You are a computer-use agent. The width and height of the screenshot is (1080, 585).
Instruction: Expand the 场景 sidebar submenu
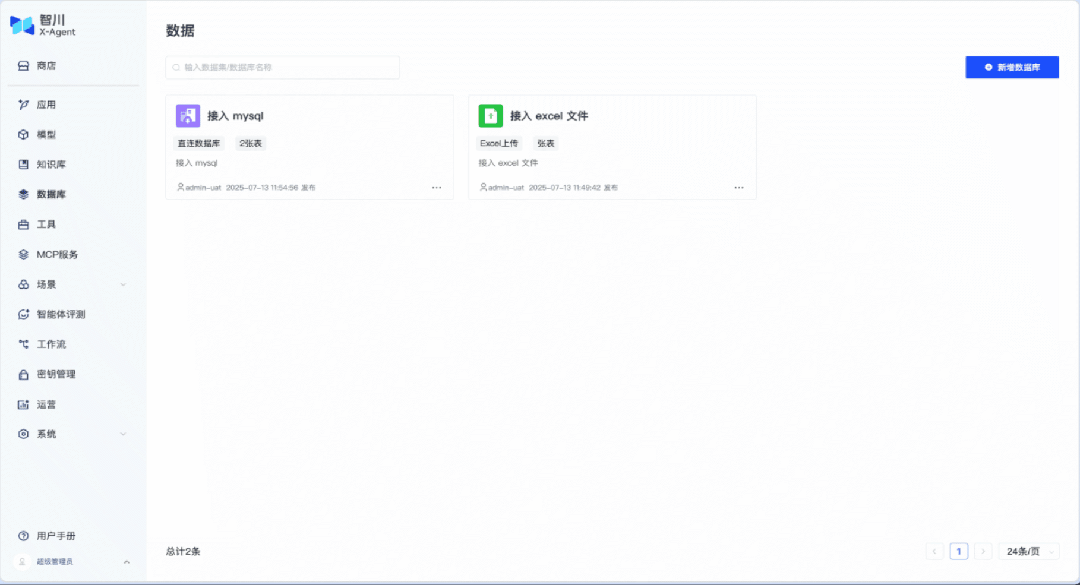coord(123,285)
